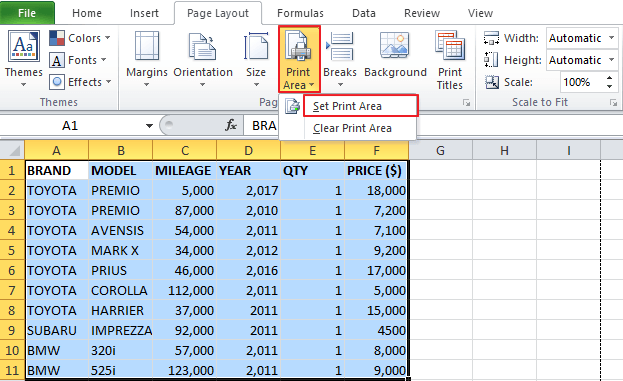
Task: Click the Width icon in Scale to Fit
Action: point(491,38)
